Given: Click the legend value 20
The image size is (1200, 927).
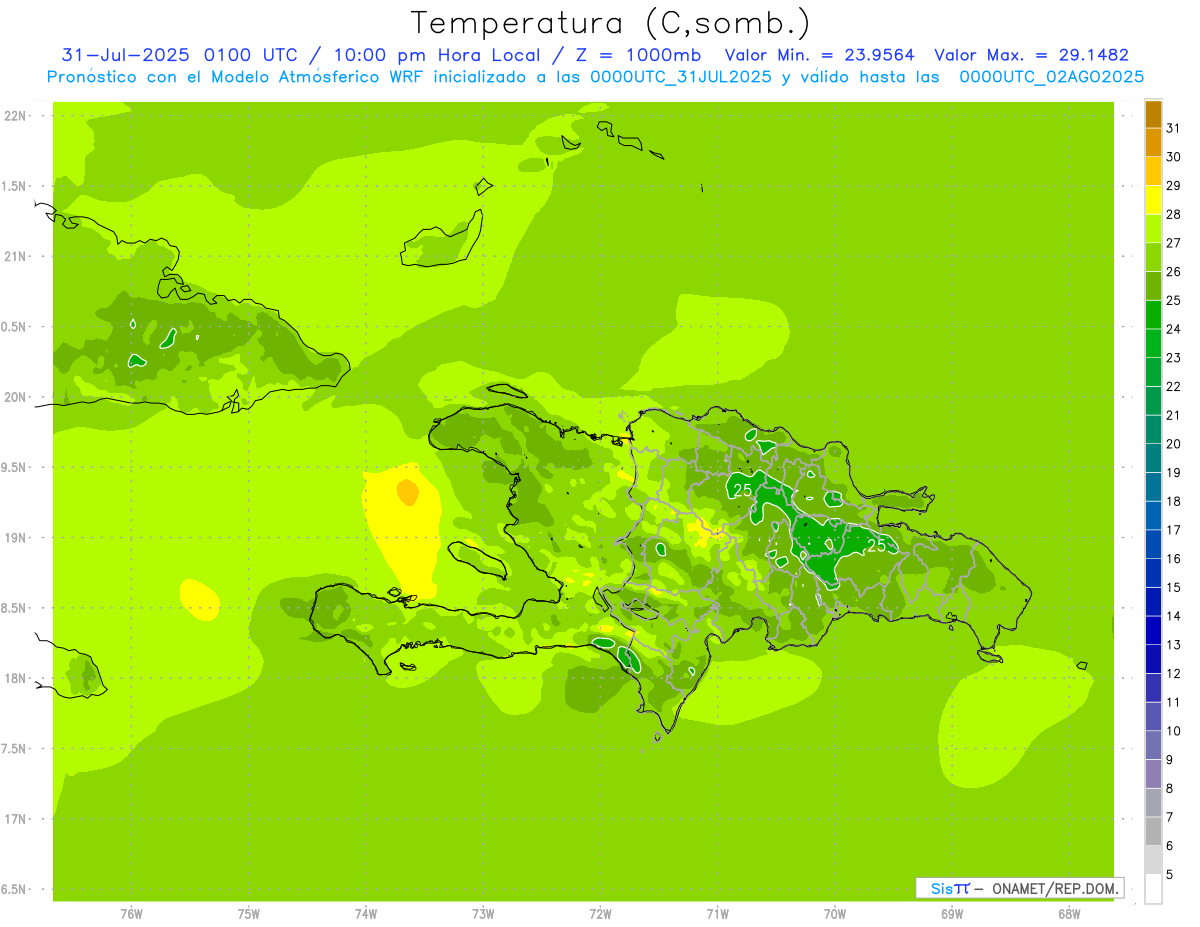Looking at the screenshot, I should [x=1174, y=444].
